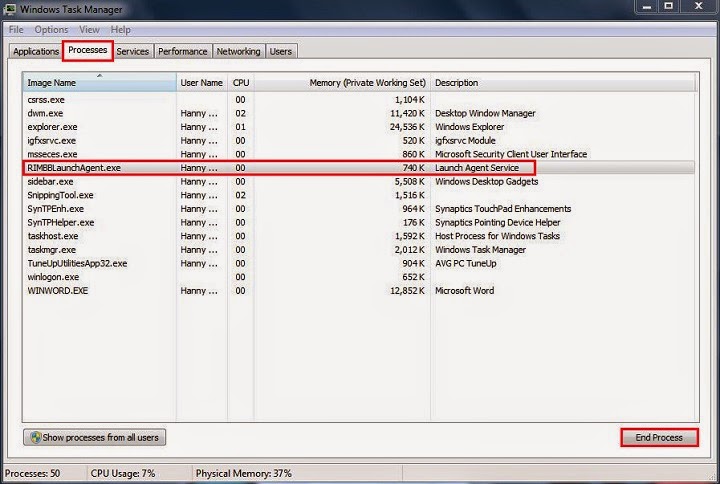Image resolution: width=720 pixels, height=484 pixels.
Task: Sort by User Name column header
Action: click(x=202, y=83)
